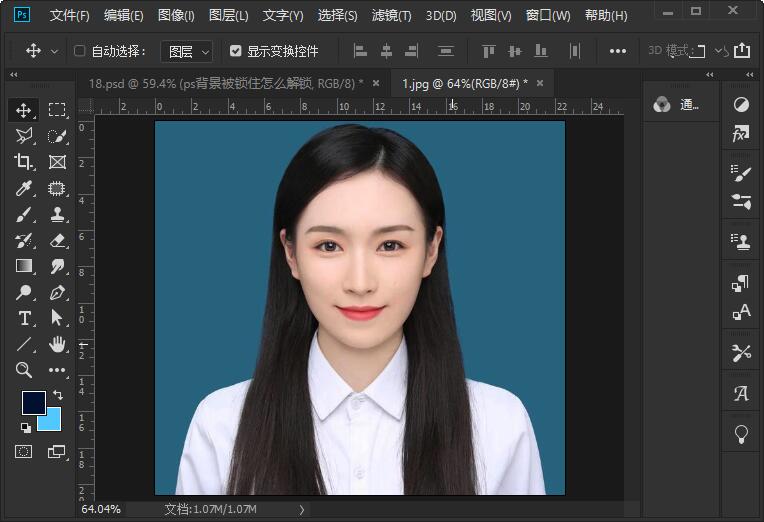The height and width of the screenshot is (522, 764).
Task: Select the Move tool in the toolbox
Action: point(23,110)
